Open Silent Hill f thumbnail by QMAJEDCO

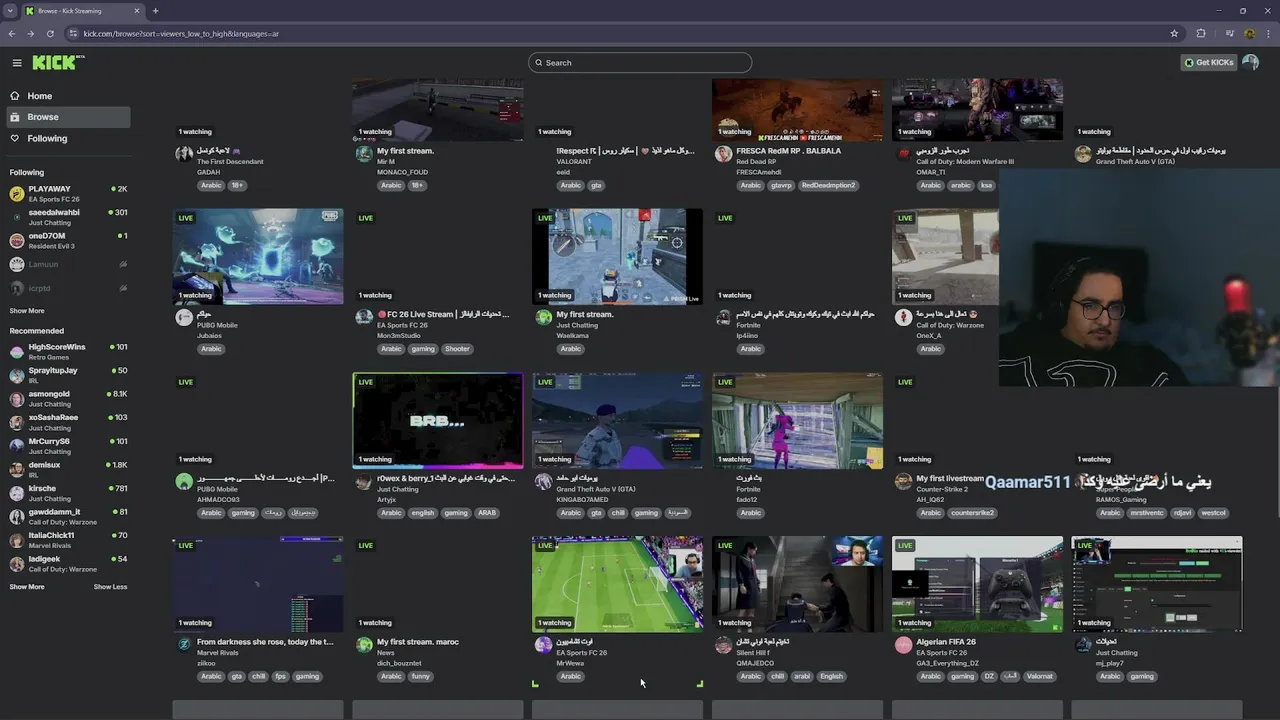[797, 585]
